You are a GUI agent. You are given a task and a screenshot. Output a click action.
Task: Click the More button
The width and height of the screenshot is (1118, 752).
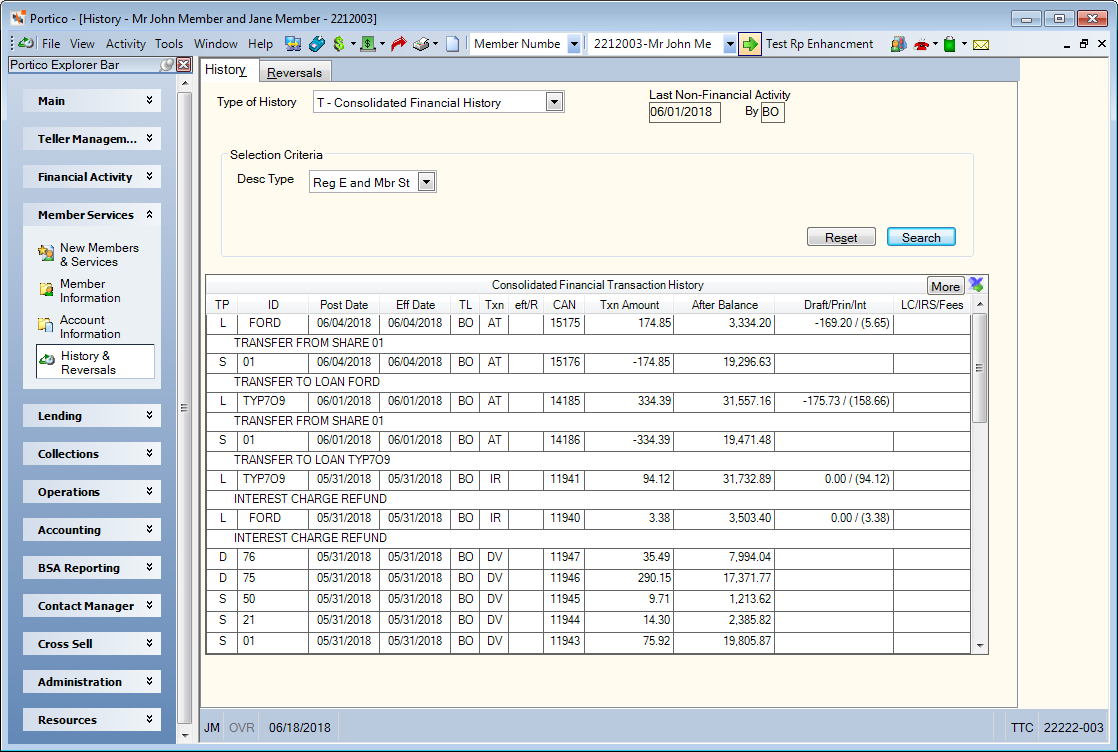[945, 286]
